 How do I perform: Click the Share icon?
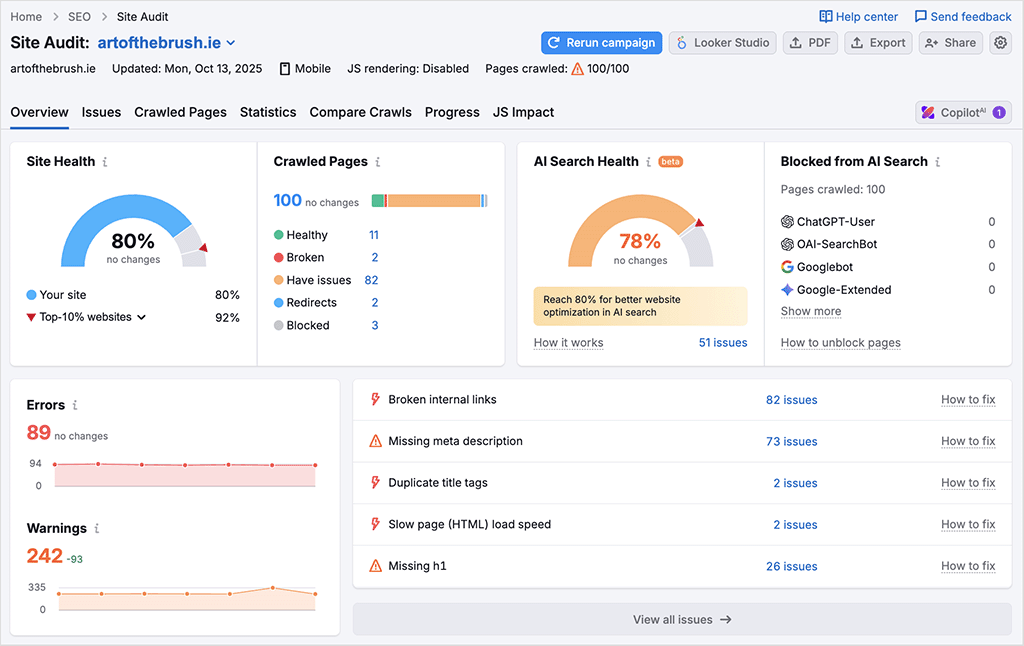(931, 42)
